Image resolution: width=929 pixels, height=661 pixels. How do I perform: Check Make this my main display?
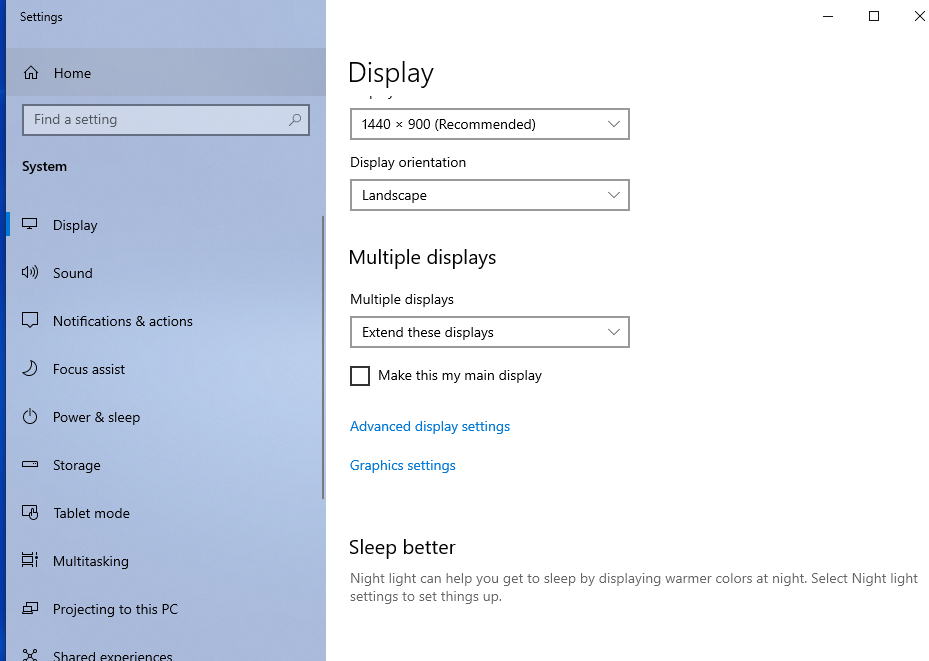tap(360, 376)
